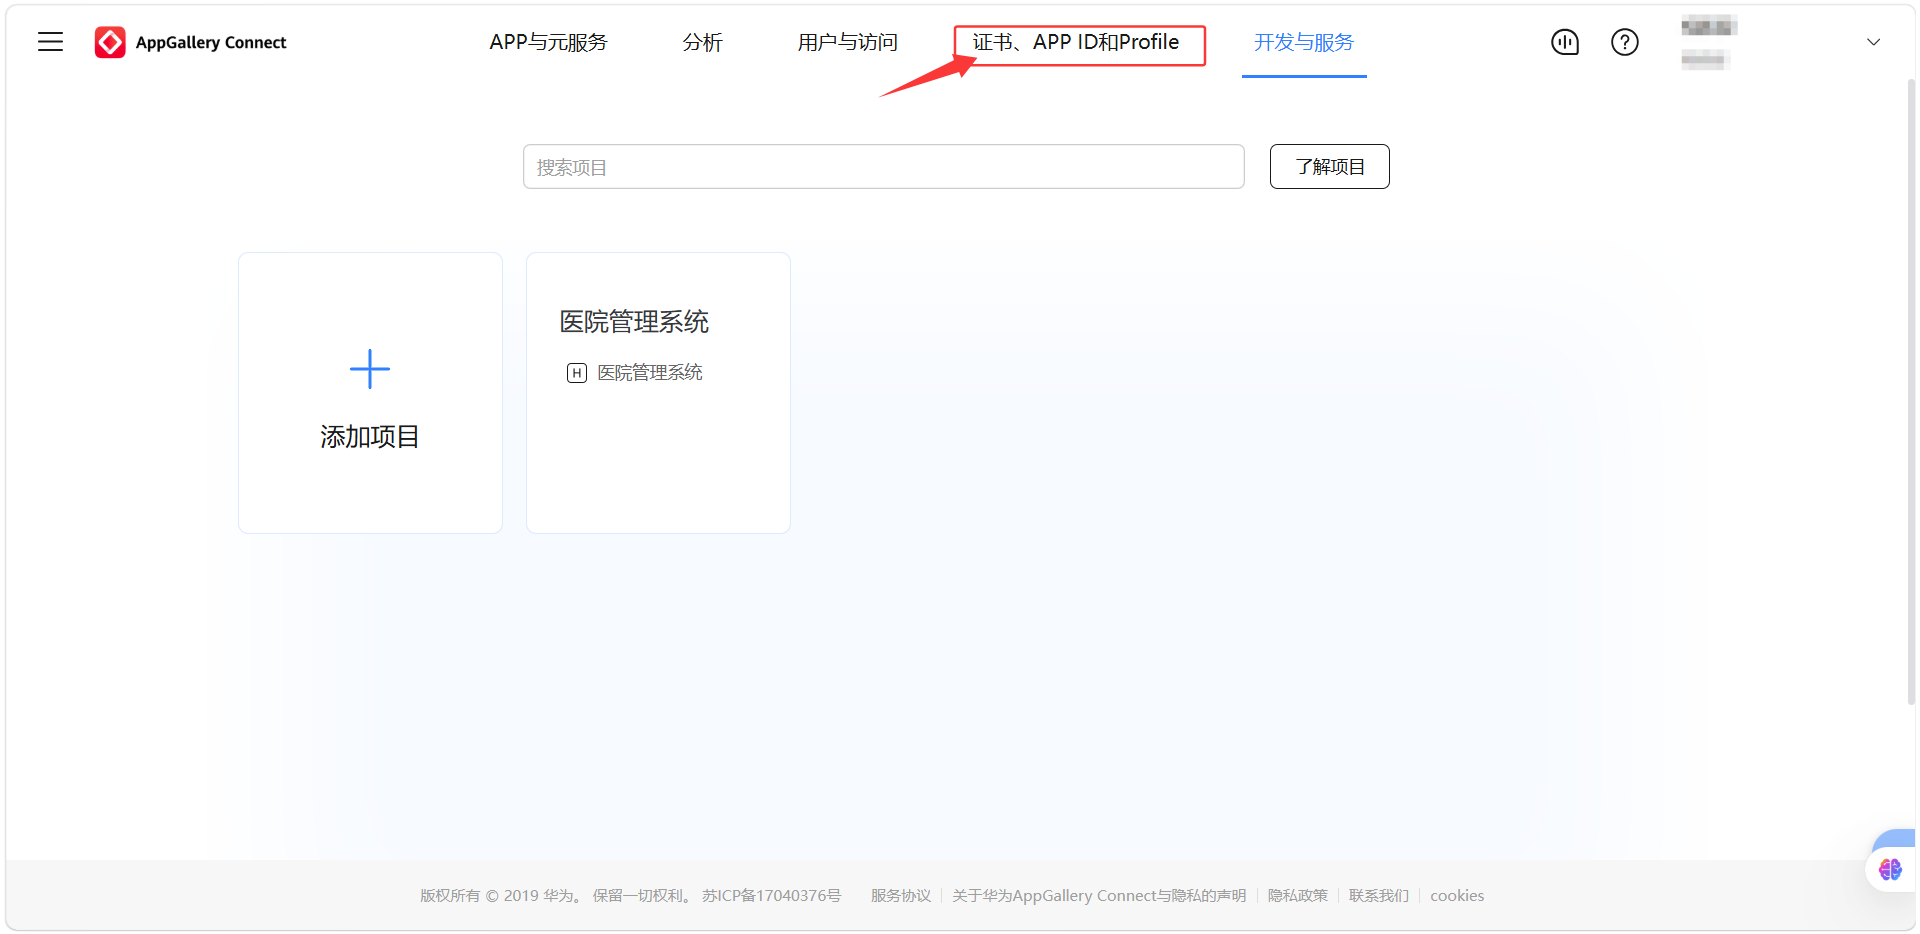Open the 医院管理系统 app entry
The width and height of the screenshot is (1920, 934).
point(650,373)
